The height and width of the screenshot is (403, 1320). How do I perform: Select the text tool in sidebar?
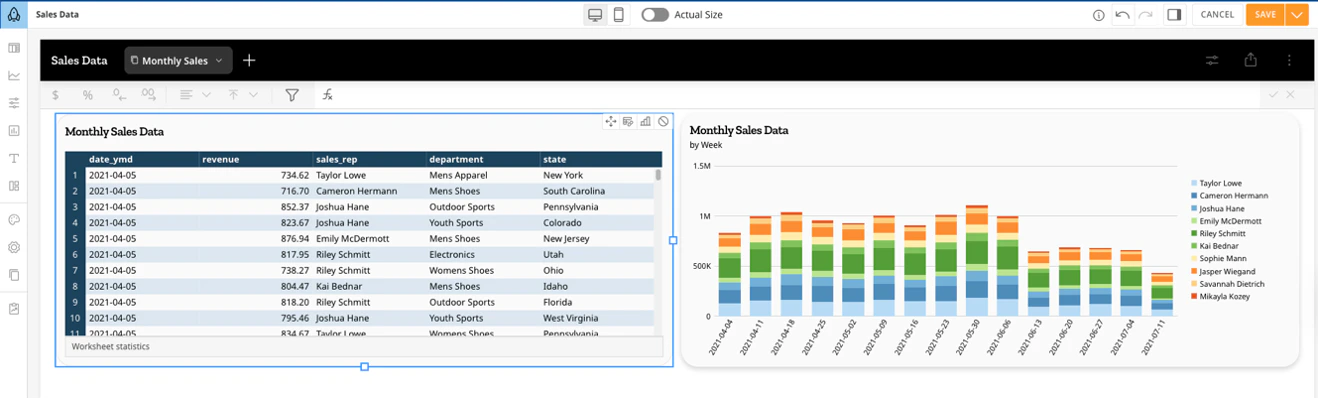pos(14,158)
